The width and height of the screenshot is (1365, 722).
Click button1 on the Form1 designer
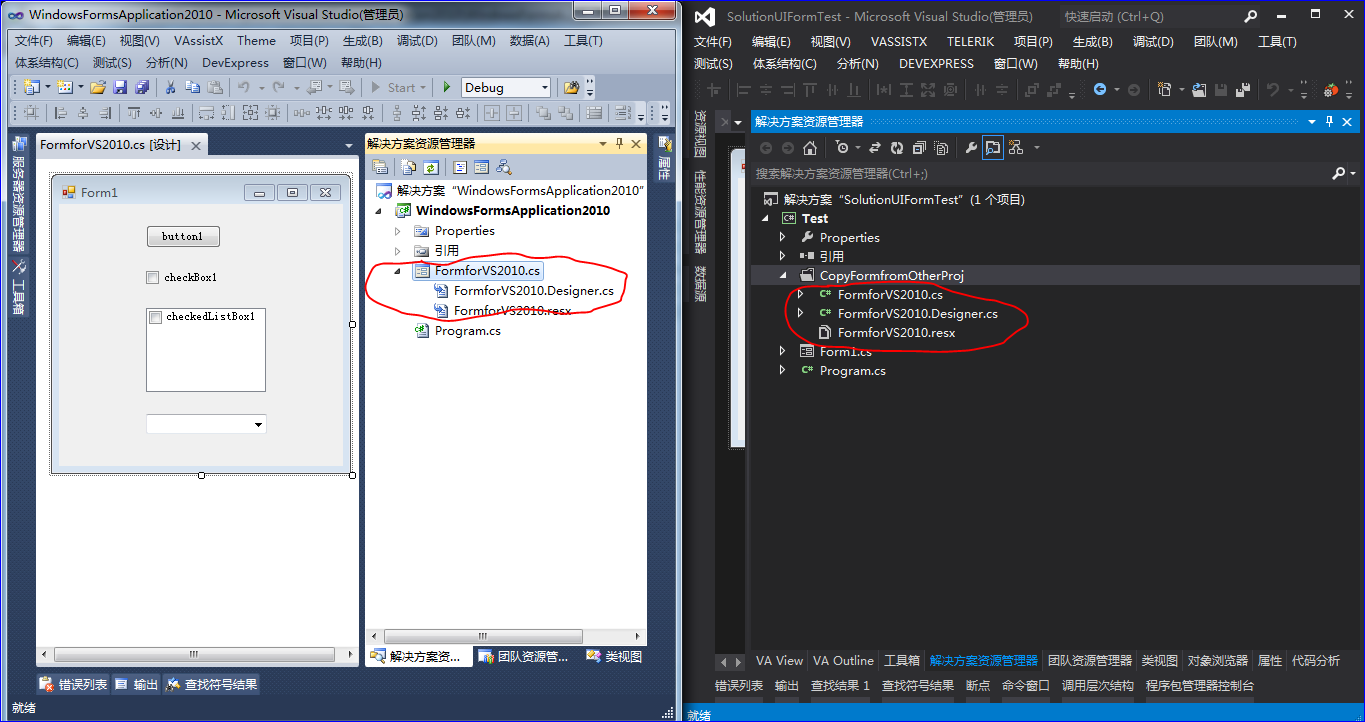(183, 237)
